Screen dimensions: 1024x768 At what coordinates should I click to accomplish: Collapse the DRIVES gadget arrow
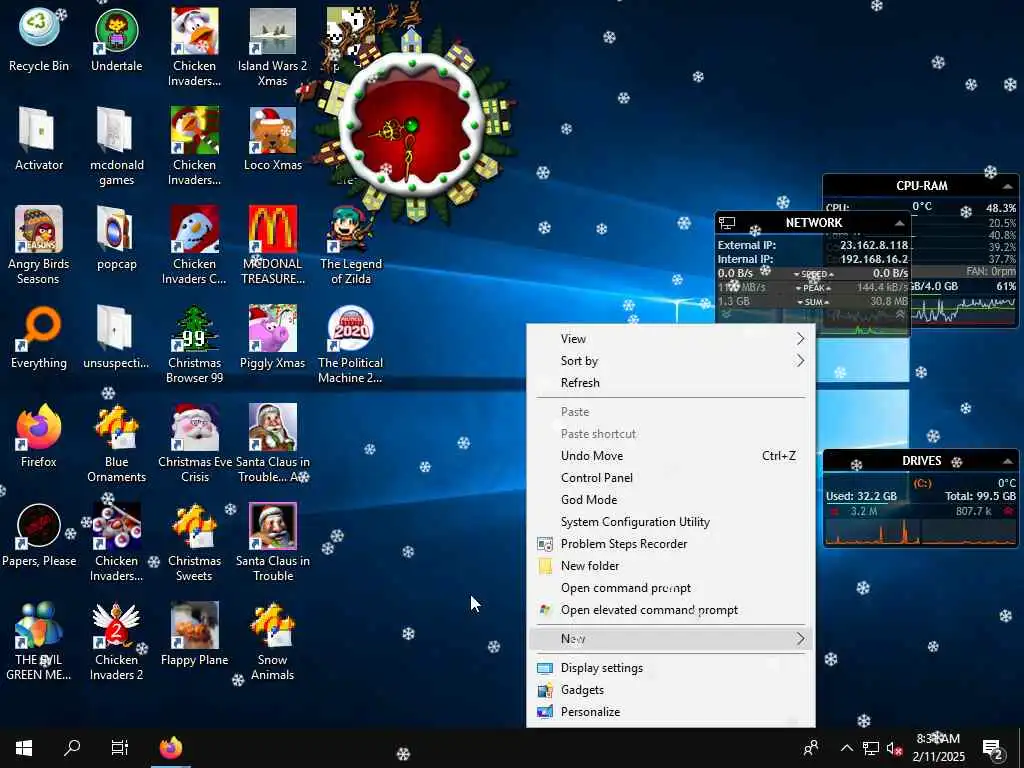[1007, 461]
